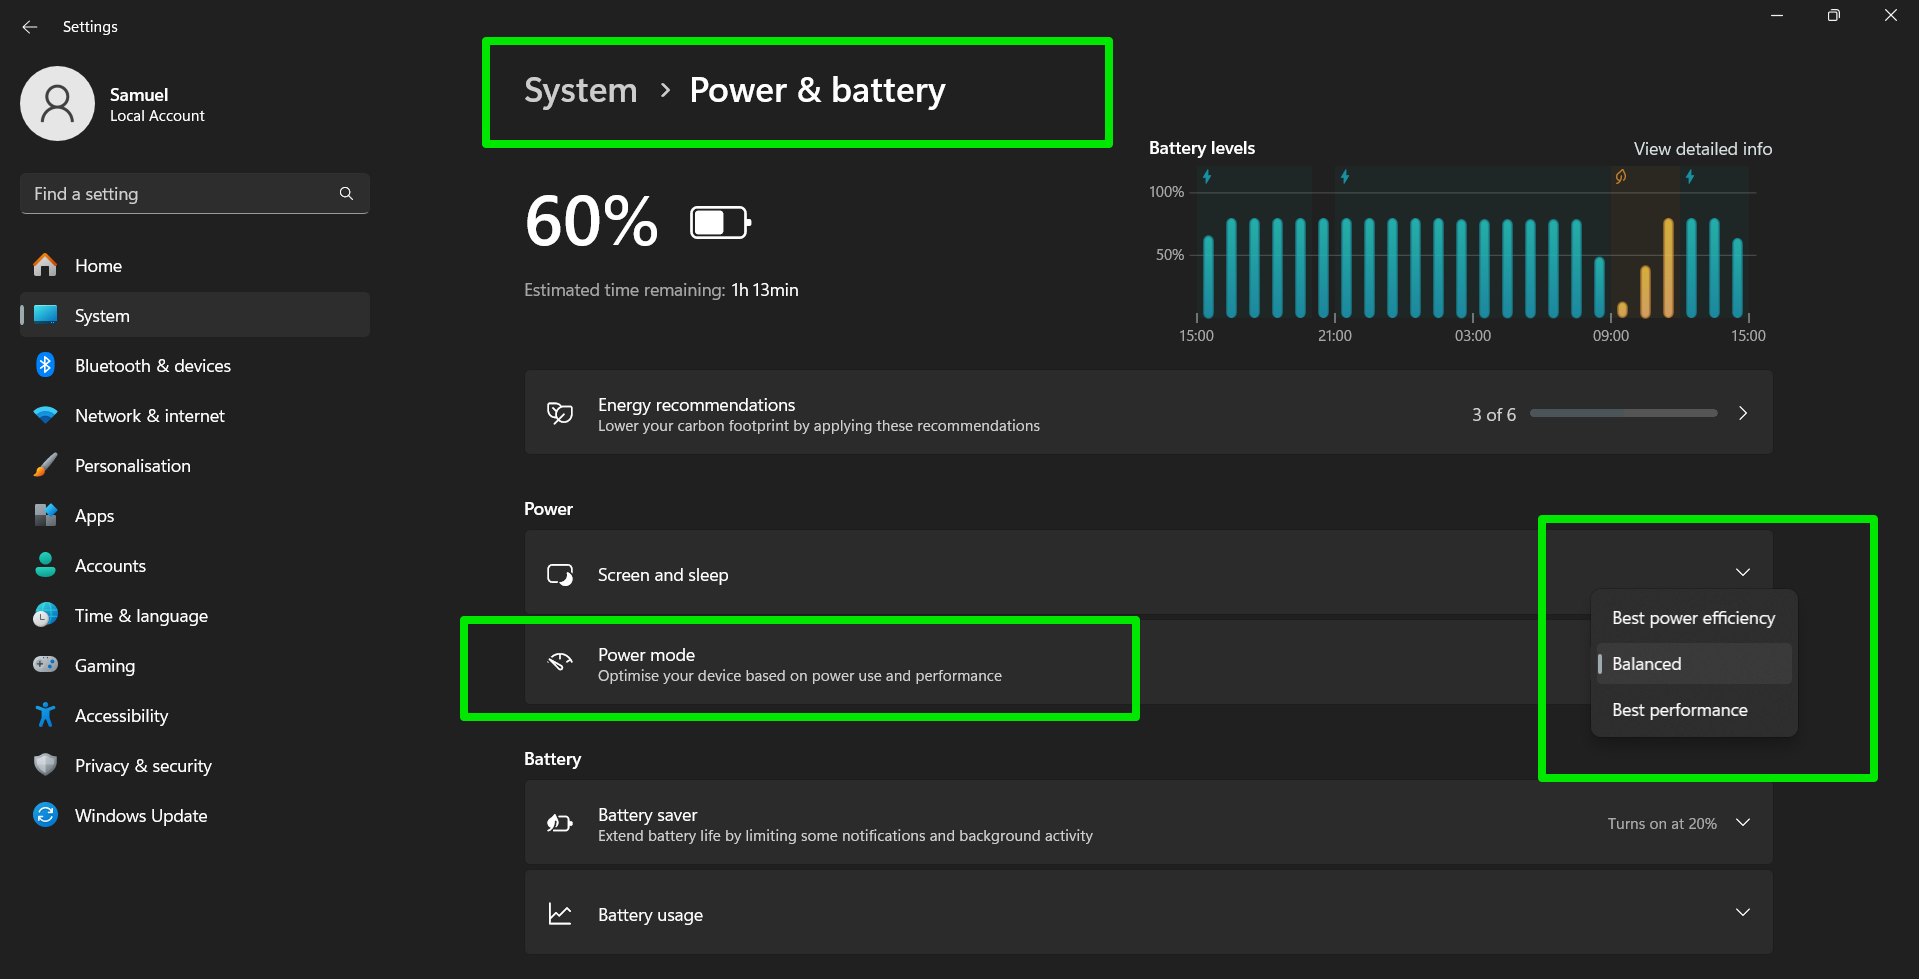Screen dimensions: 1919x979
Task: Click the Network & internet wifi icon
Action: point(45,415)
